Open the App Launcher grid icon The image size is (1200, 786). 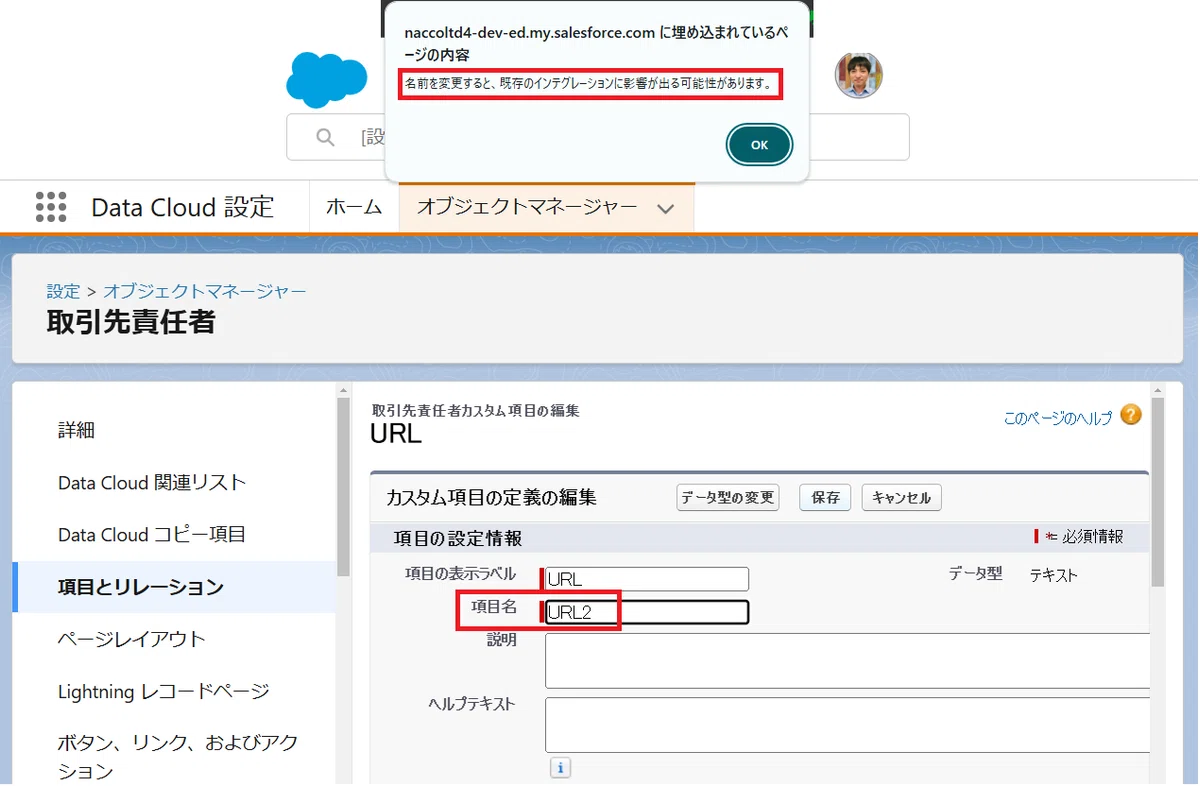click(x=51, y=207)
